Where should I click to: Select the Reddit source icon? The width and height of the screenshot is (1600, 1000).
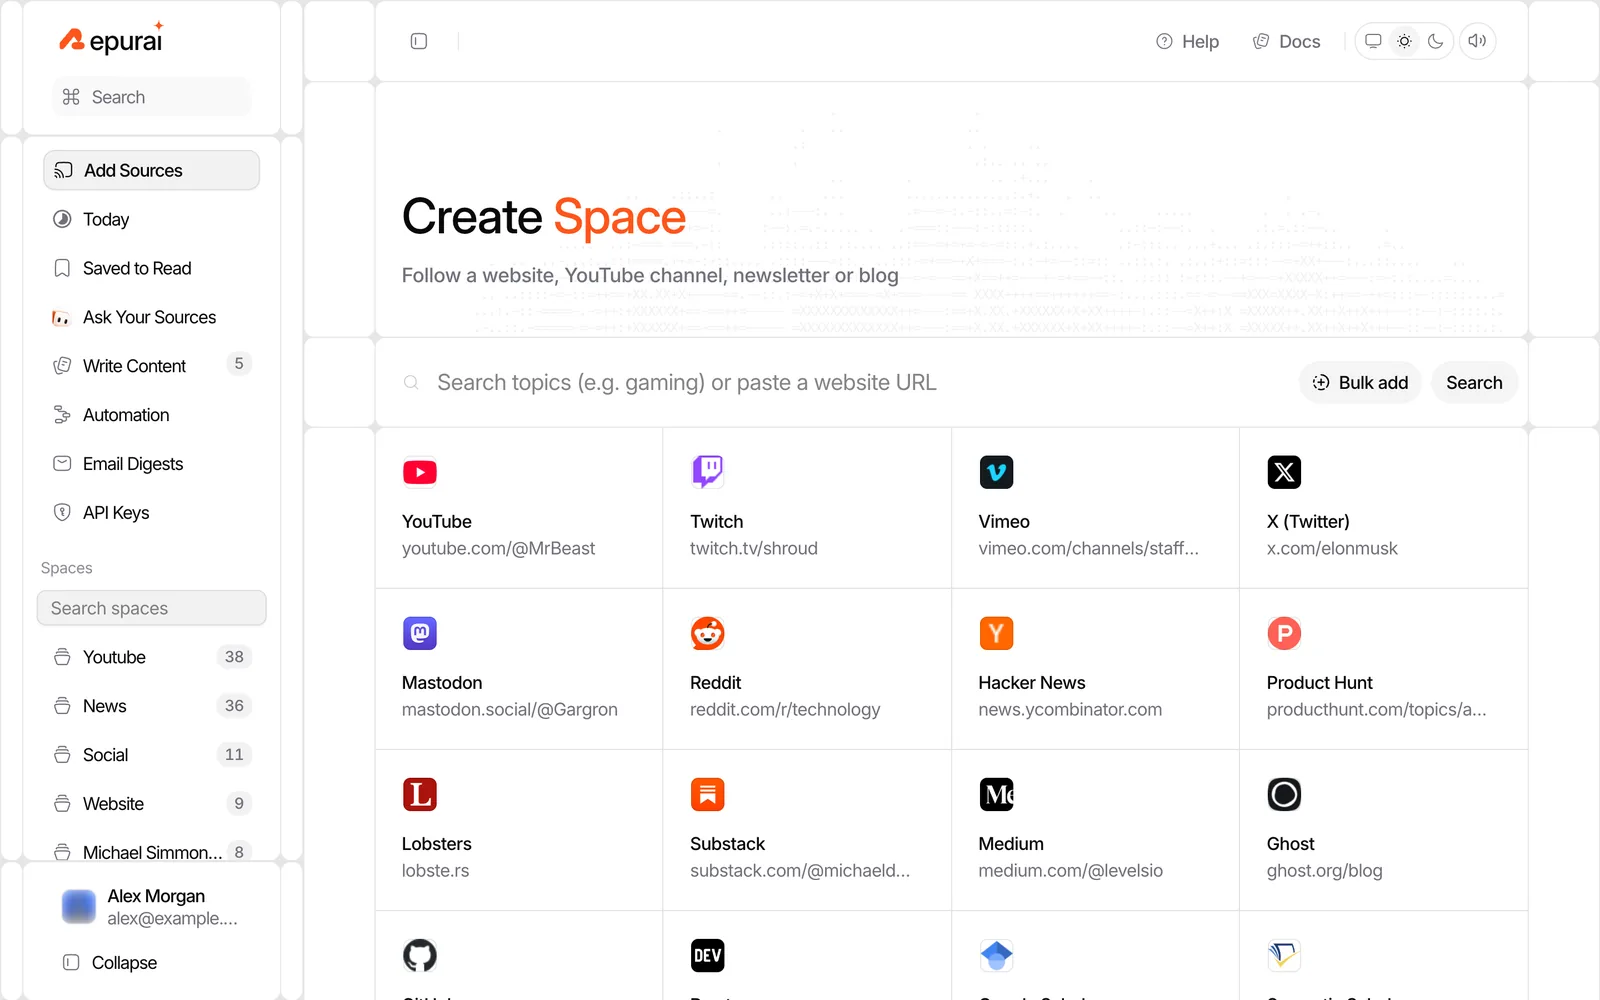[708, 633]
